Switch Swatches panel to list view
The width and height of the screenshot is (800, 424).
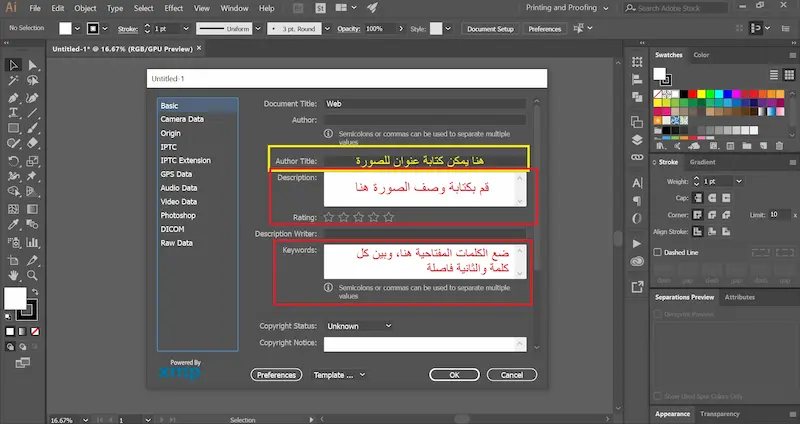(774, 75)
